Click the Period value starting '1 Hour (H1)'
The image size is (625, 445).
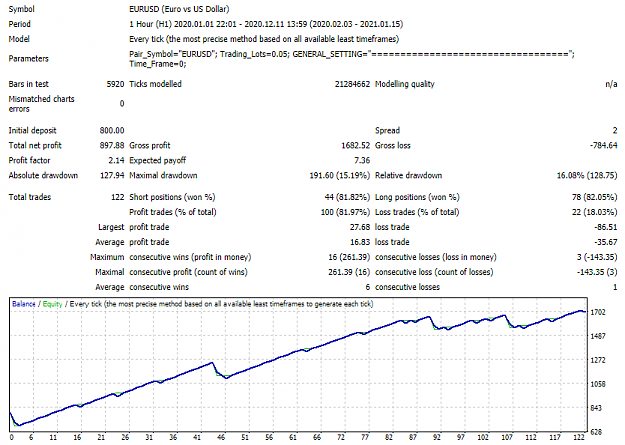[266, 24]
